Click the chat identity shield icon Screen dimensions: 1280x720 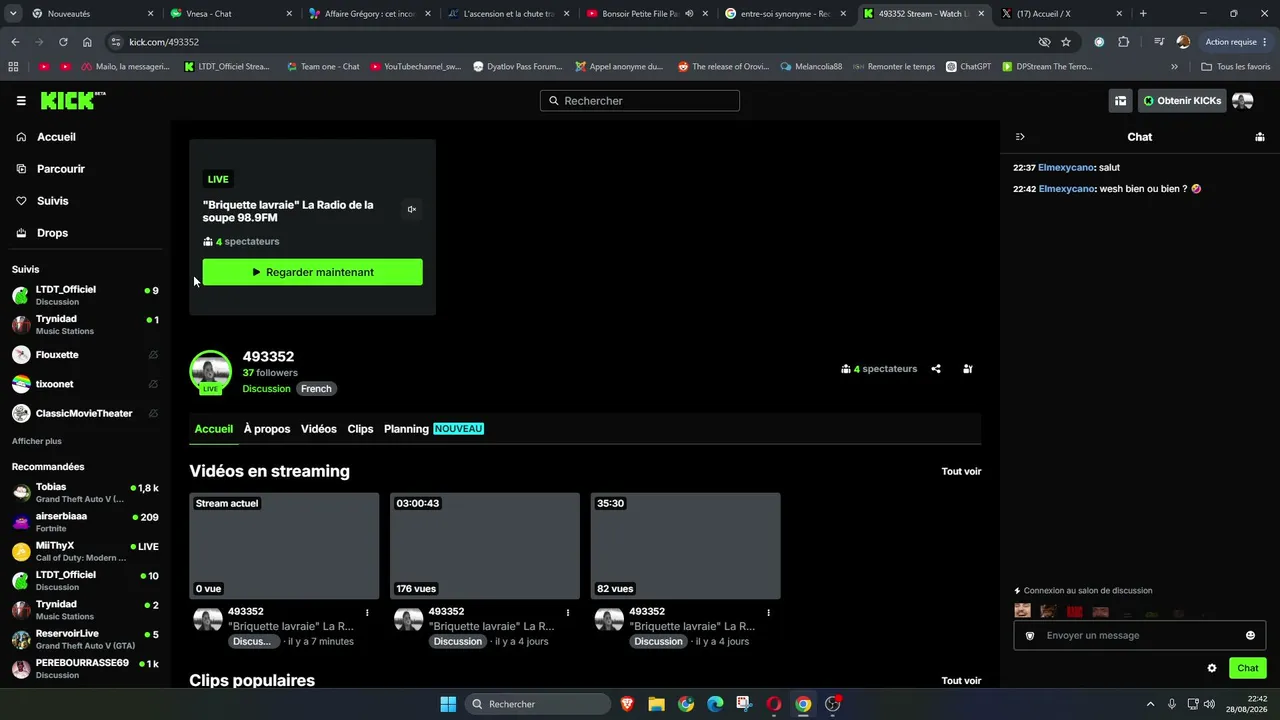click(x=1030, y=635)
